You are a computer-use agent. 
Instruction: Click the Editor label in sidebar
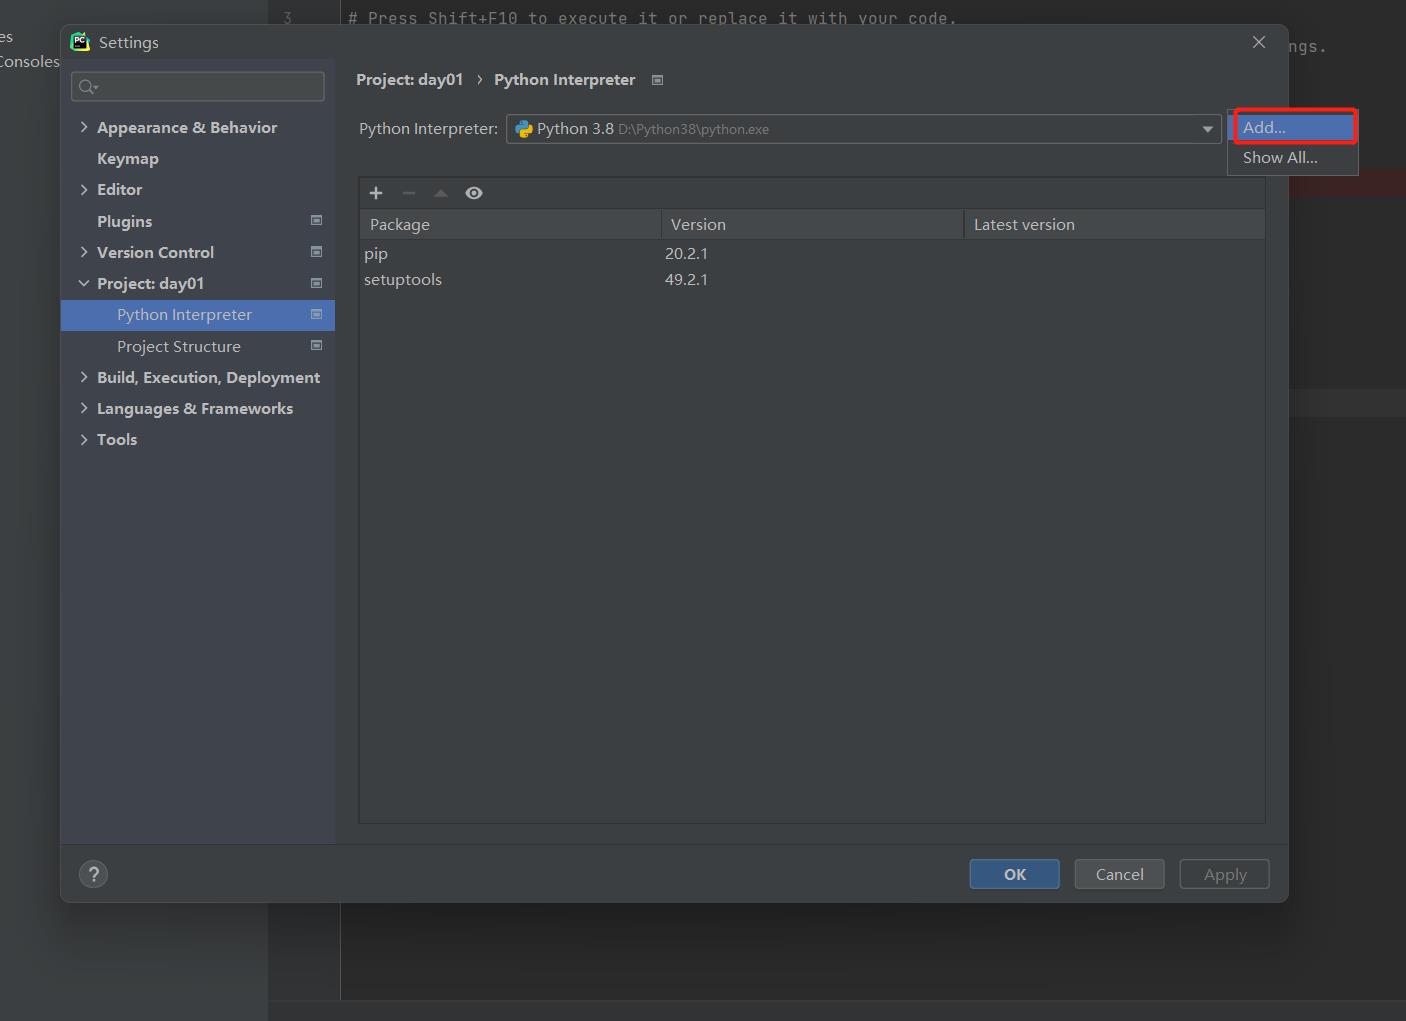coord(120,189)
